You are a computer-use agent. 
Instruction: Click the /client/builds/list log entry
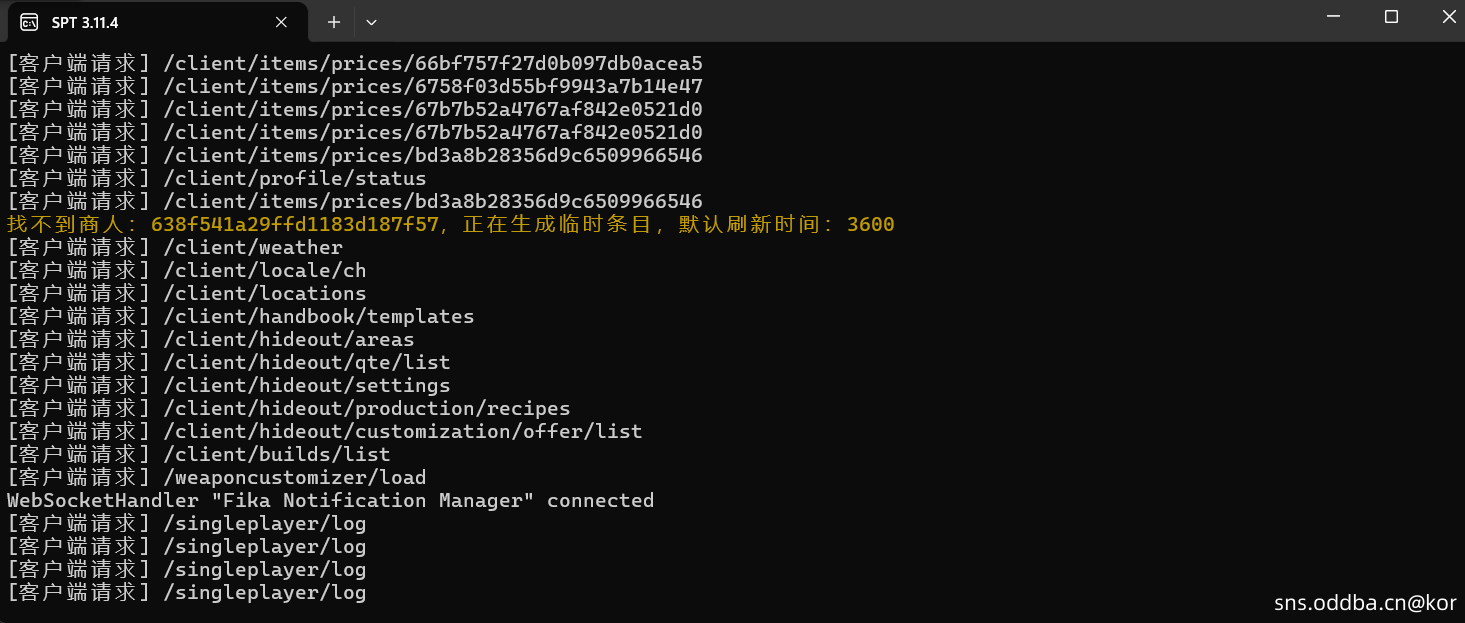276,455
